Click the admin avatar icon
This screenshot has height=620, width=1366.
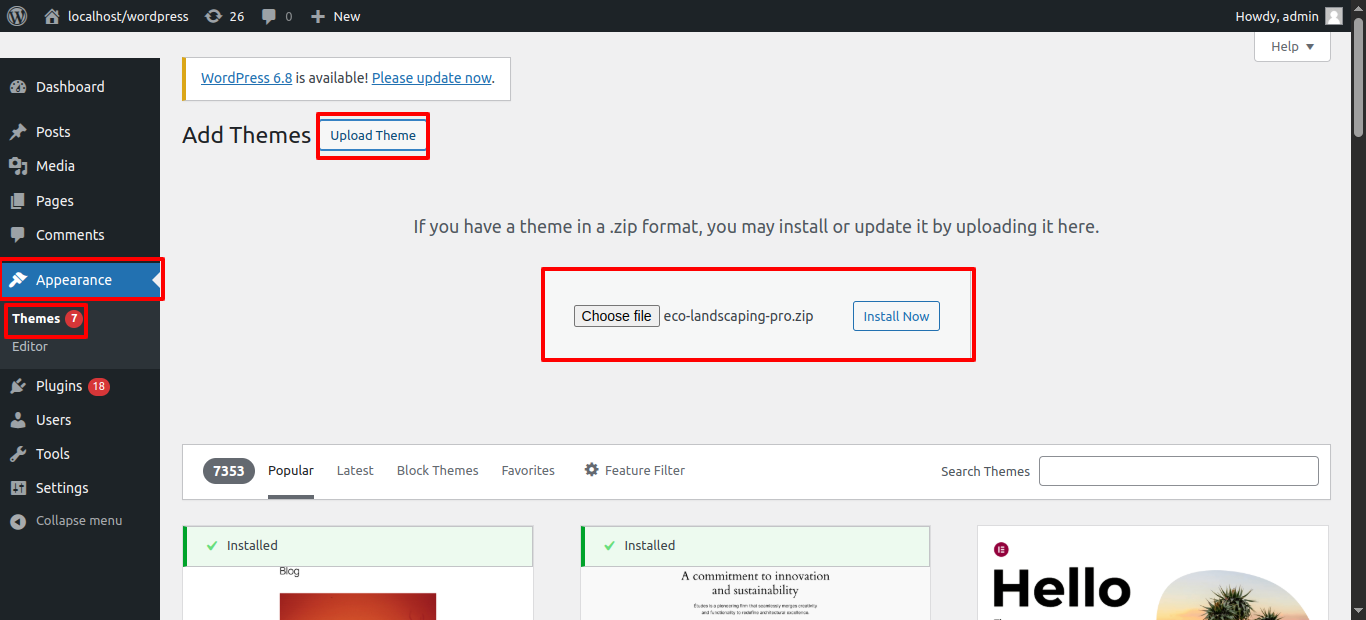tap(1334, 16)
